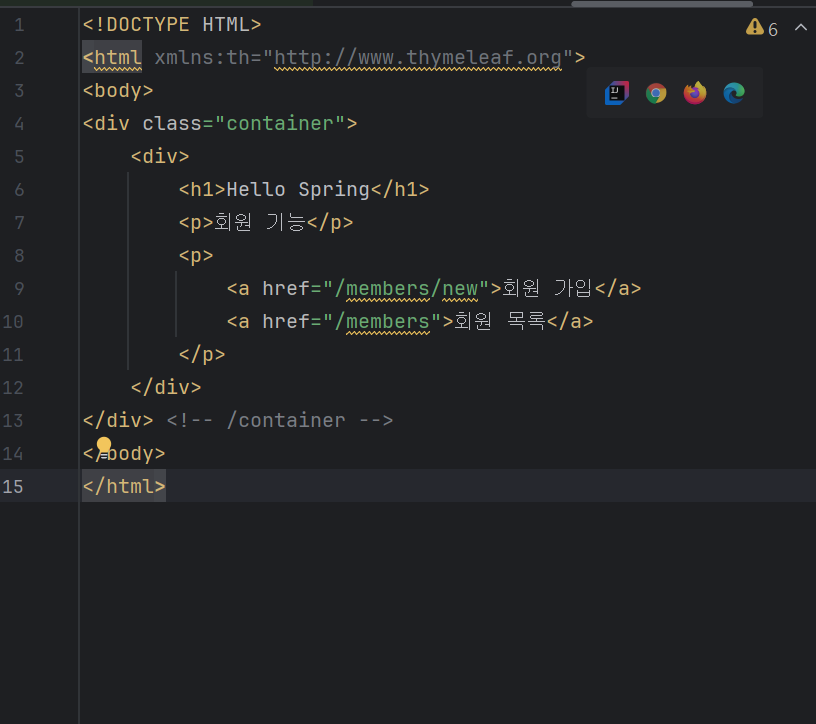The height and width of the screenshot is (724, 816).
Task: Click the /members/new href value
Action: (x=406, y=289)
